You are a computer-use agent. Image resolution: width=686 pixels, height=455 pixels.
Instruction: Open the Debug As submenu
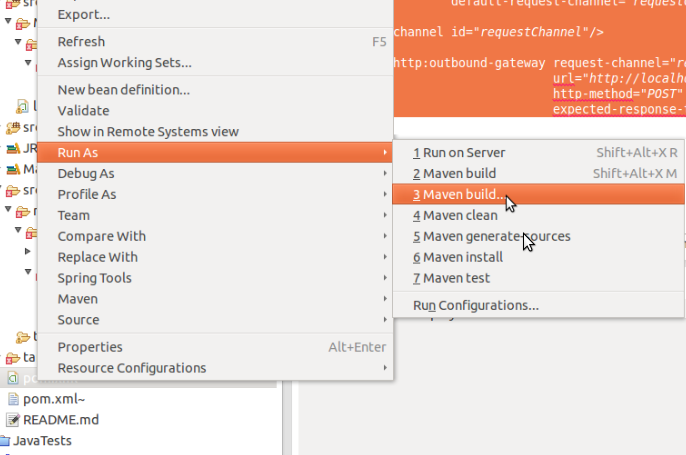click(215, 174)
